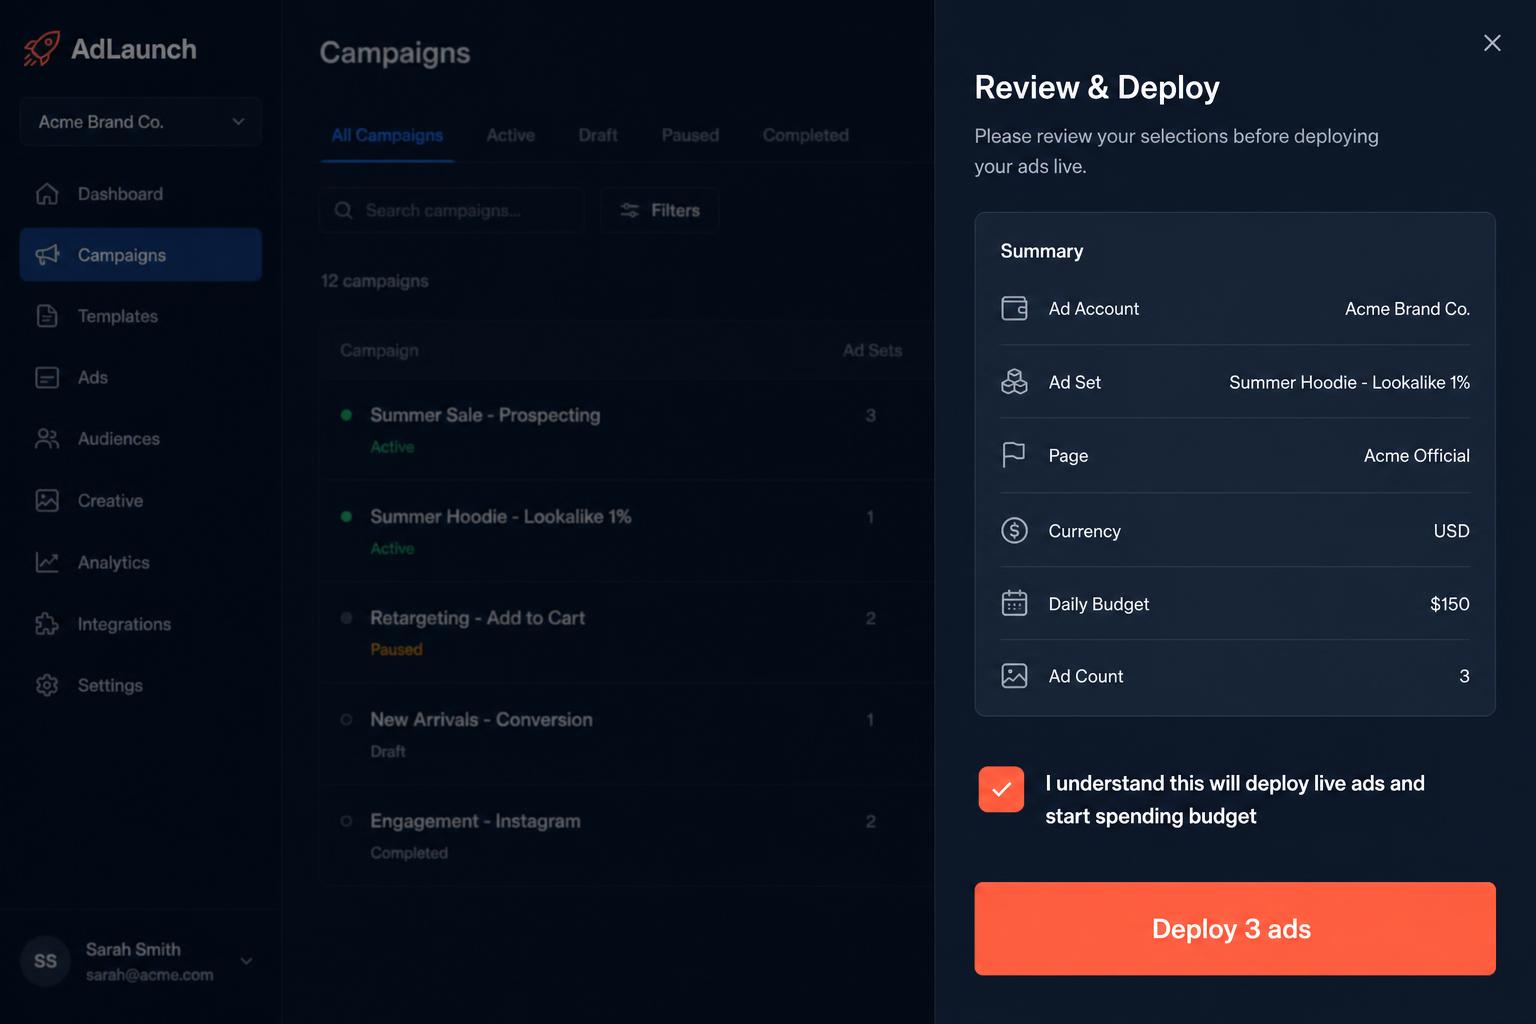Switch to the Draft tab
This screenshot has height=1024, width=1536.
click(598, 135)
